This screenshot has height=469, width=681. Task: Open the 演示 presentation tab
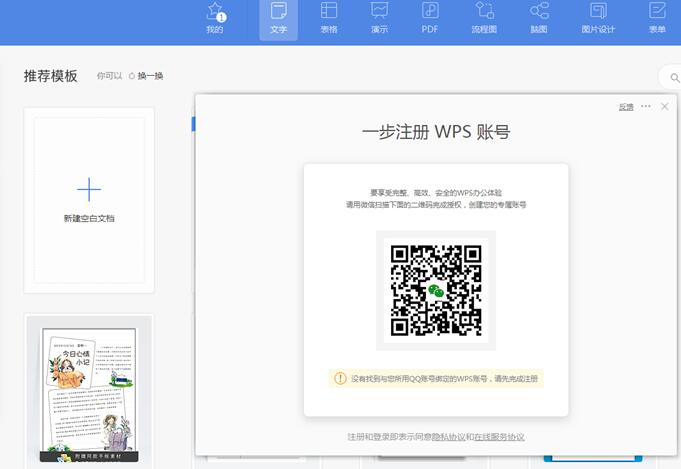pyautogui.click(x=379, y=20)
